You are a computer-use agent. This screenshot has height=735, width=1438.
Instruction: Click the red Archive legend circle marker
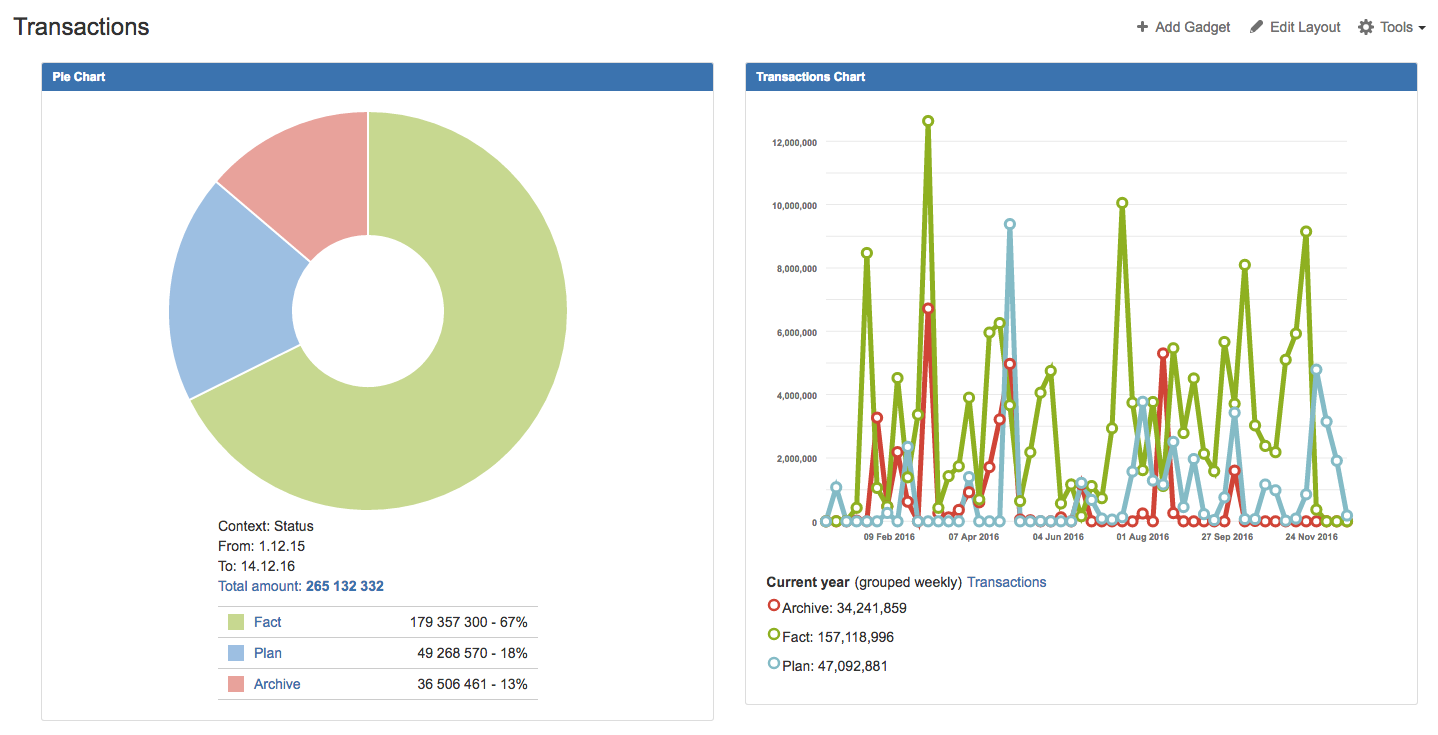[773, 606]
